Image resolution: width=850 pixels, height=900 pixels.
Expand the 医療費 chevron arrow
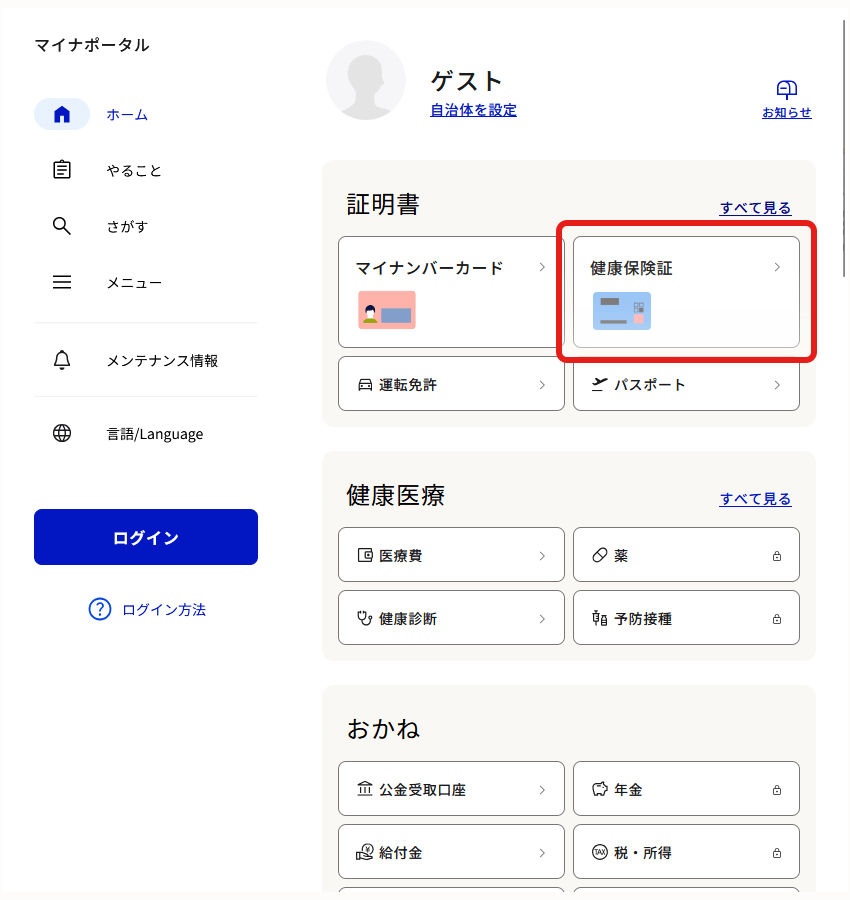[542, 556]
